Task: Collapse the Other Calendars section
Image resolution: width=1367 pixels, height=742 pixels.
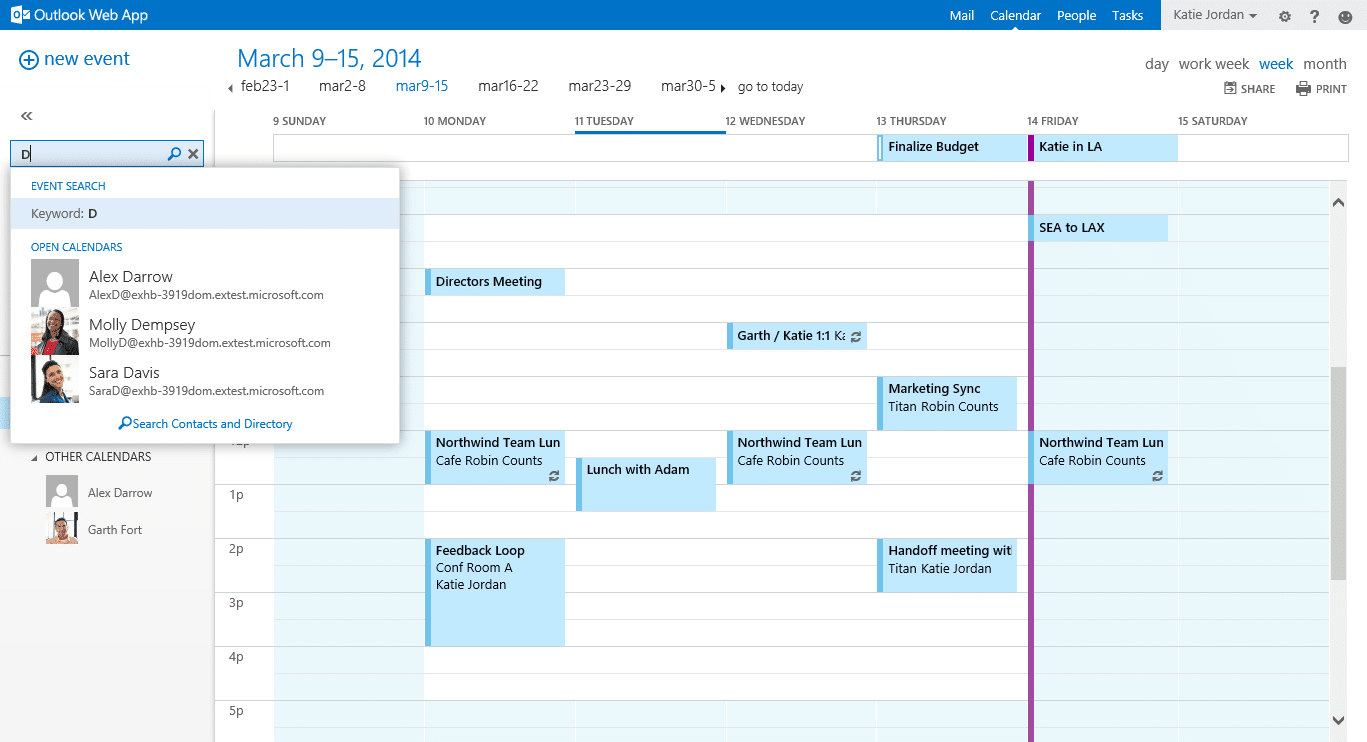Action: tap(36, 457)
